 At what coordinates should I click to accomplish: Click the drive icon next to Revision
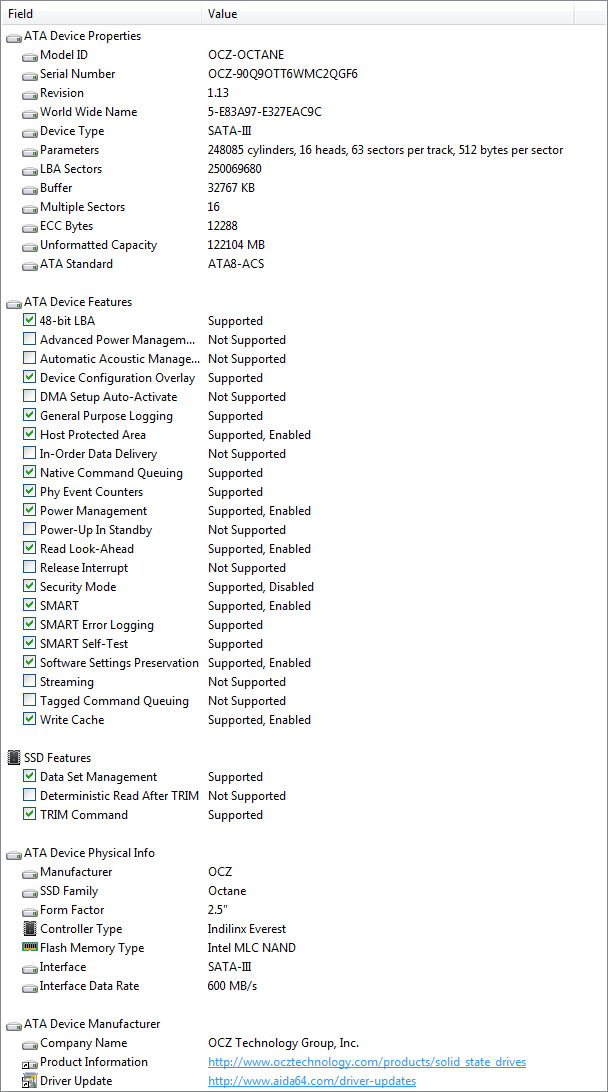click(x=29, y=94)
